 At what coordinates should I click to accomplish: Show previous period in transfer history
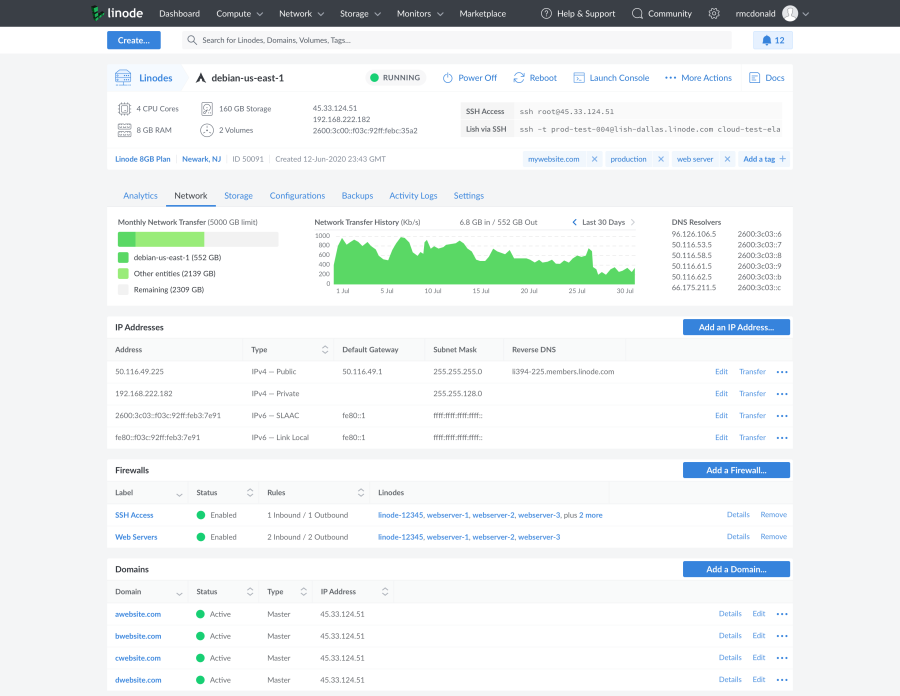[x=574, y=222]
